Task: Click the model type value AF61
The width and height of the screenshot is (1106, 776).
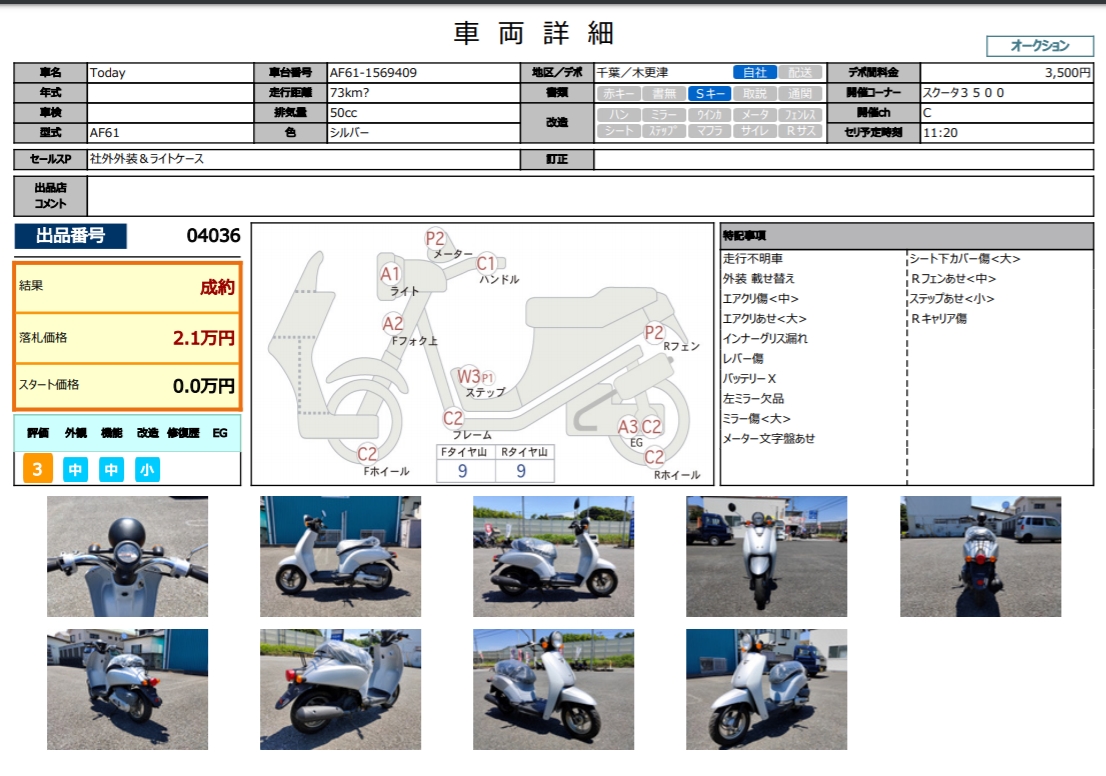Action: click(104, 133)
